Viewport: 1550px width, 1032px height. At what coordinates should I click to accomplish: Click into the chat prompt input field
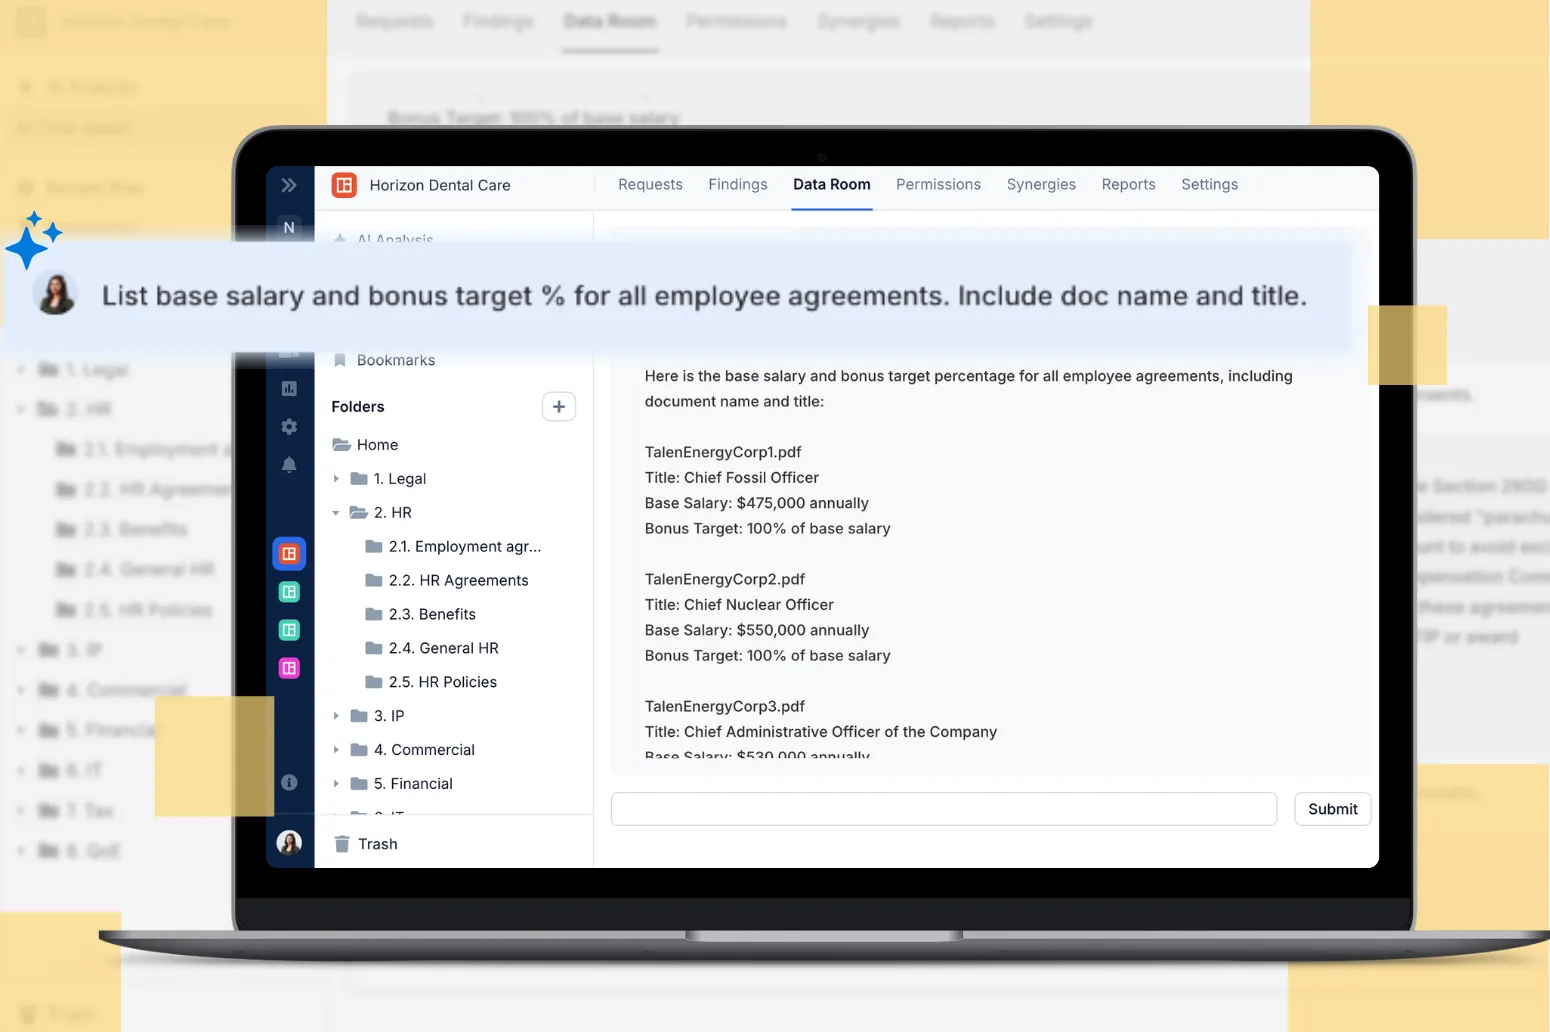tap(944, 809)
